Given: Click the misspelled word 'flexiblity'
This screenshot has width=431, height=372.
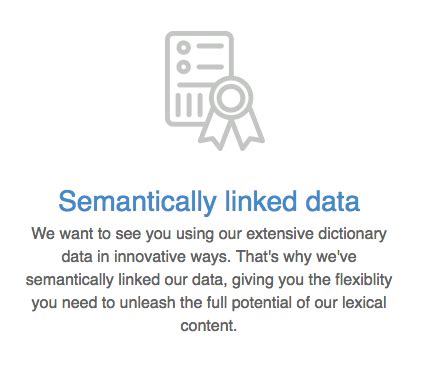Looking at the screenshot, I should click(x=364, y=280).
